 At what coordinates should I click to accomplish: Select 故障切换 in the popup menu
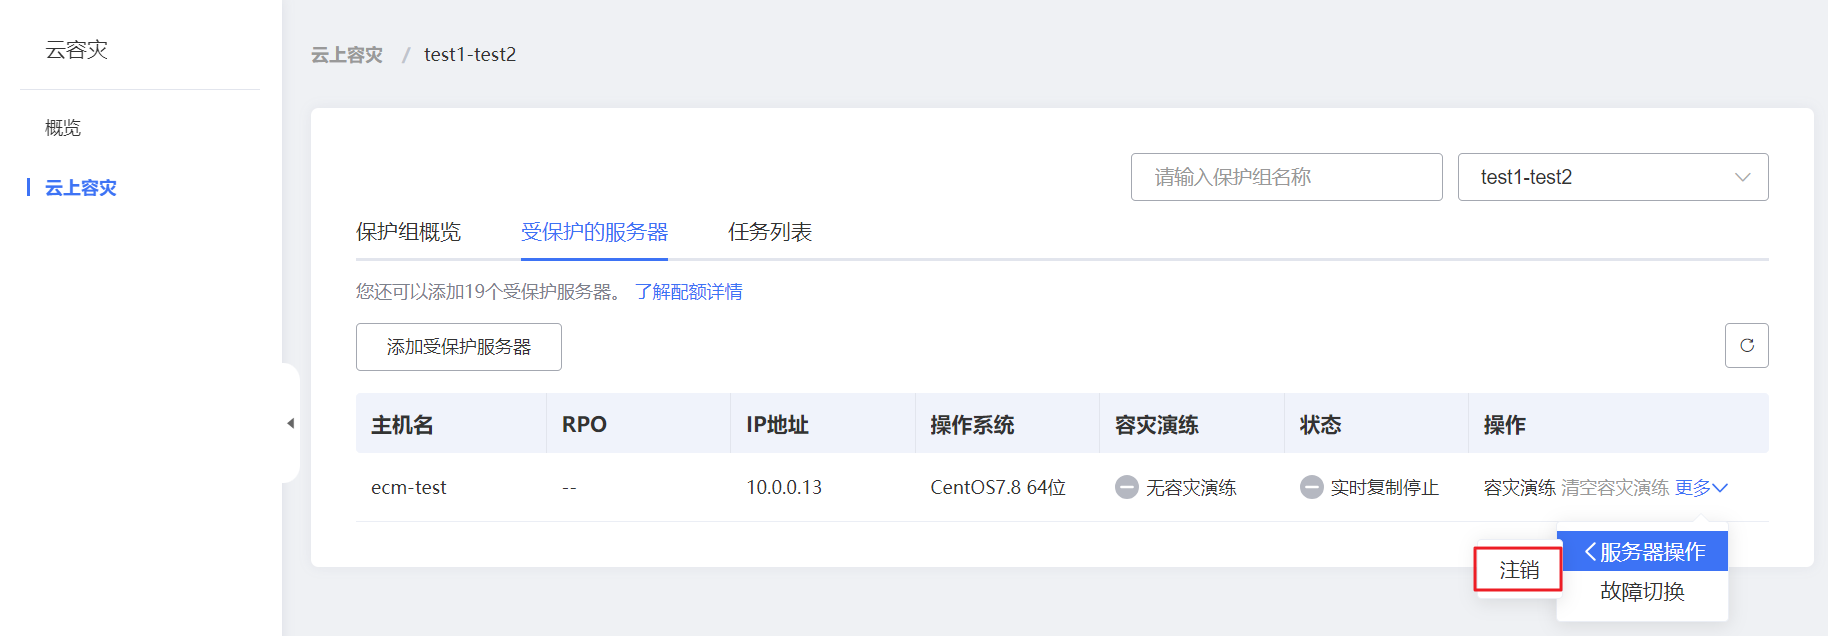tap(1642, 591)
